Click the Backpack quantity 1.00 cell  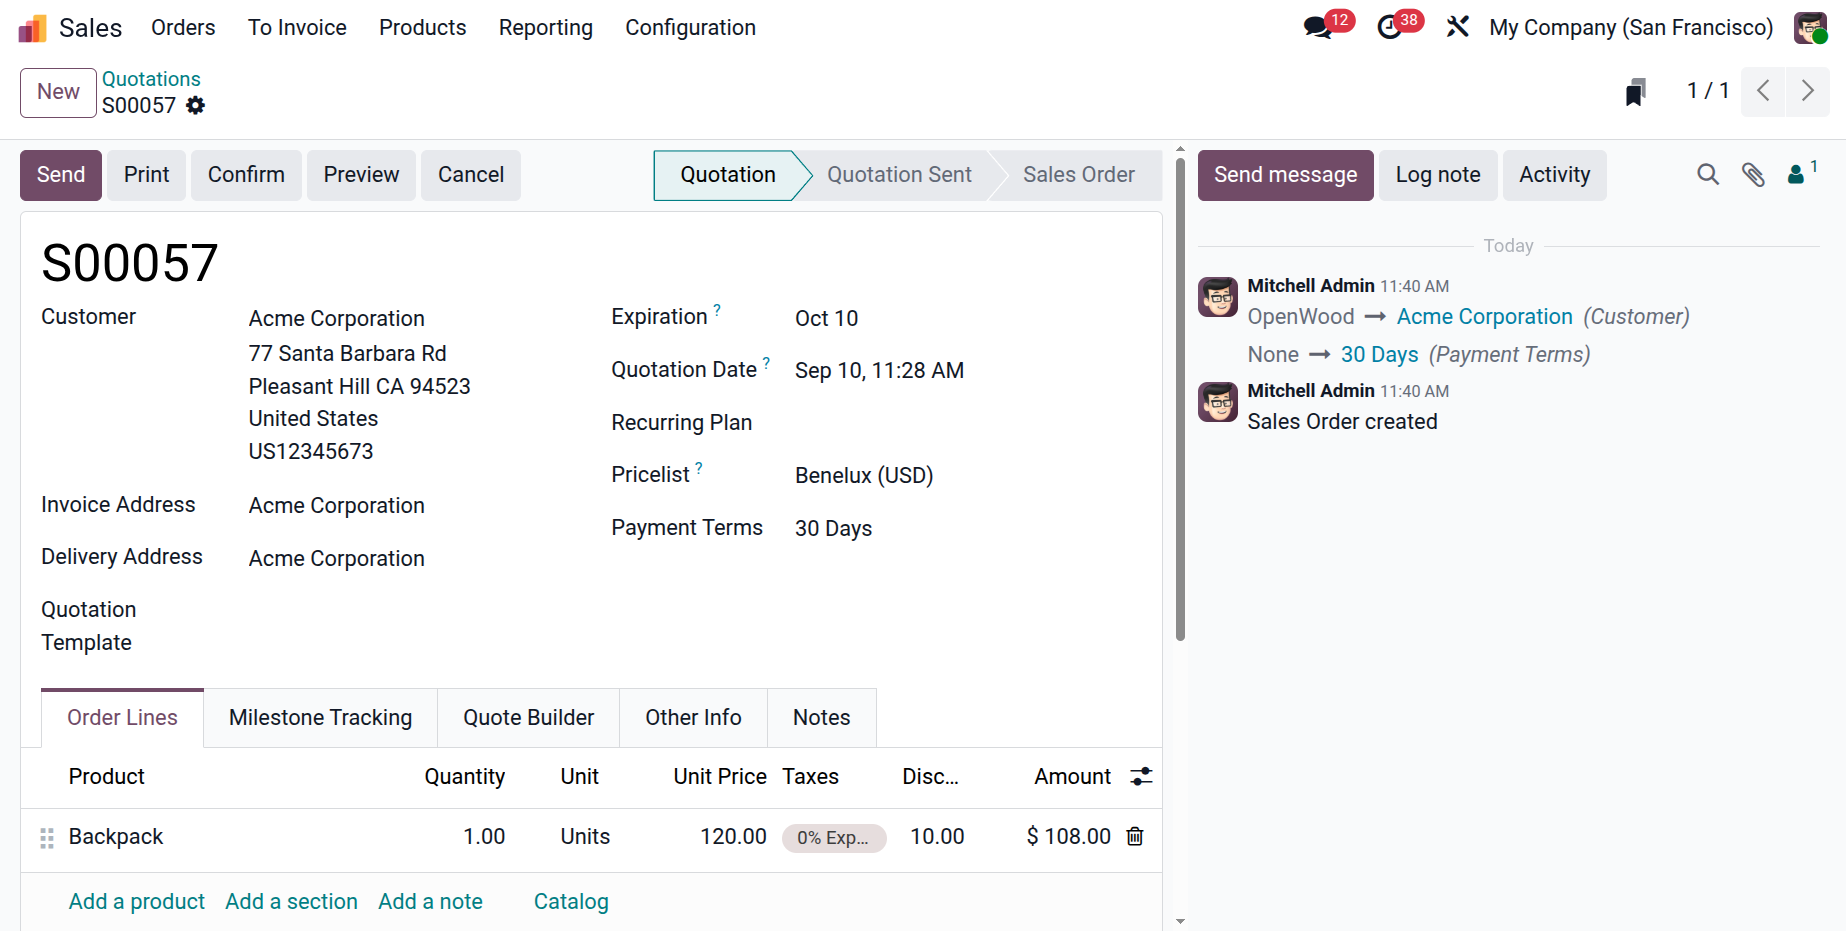click(x=484, y=837)
